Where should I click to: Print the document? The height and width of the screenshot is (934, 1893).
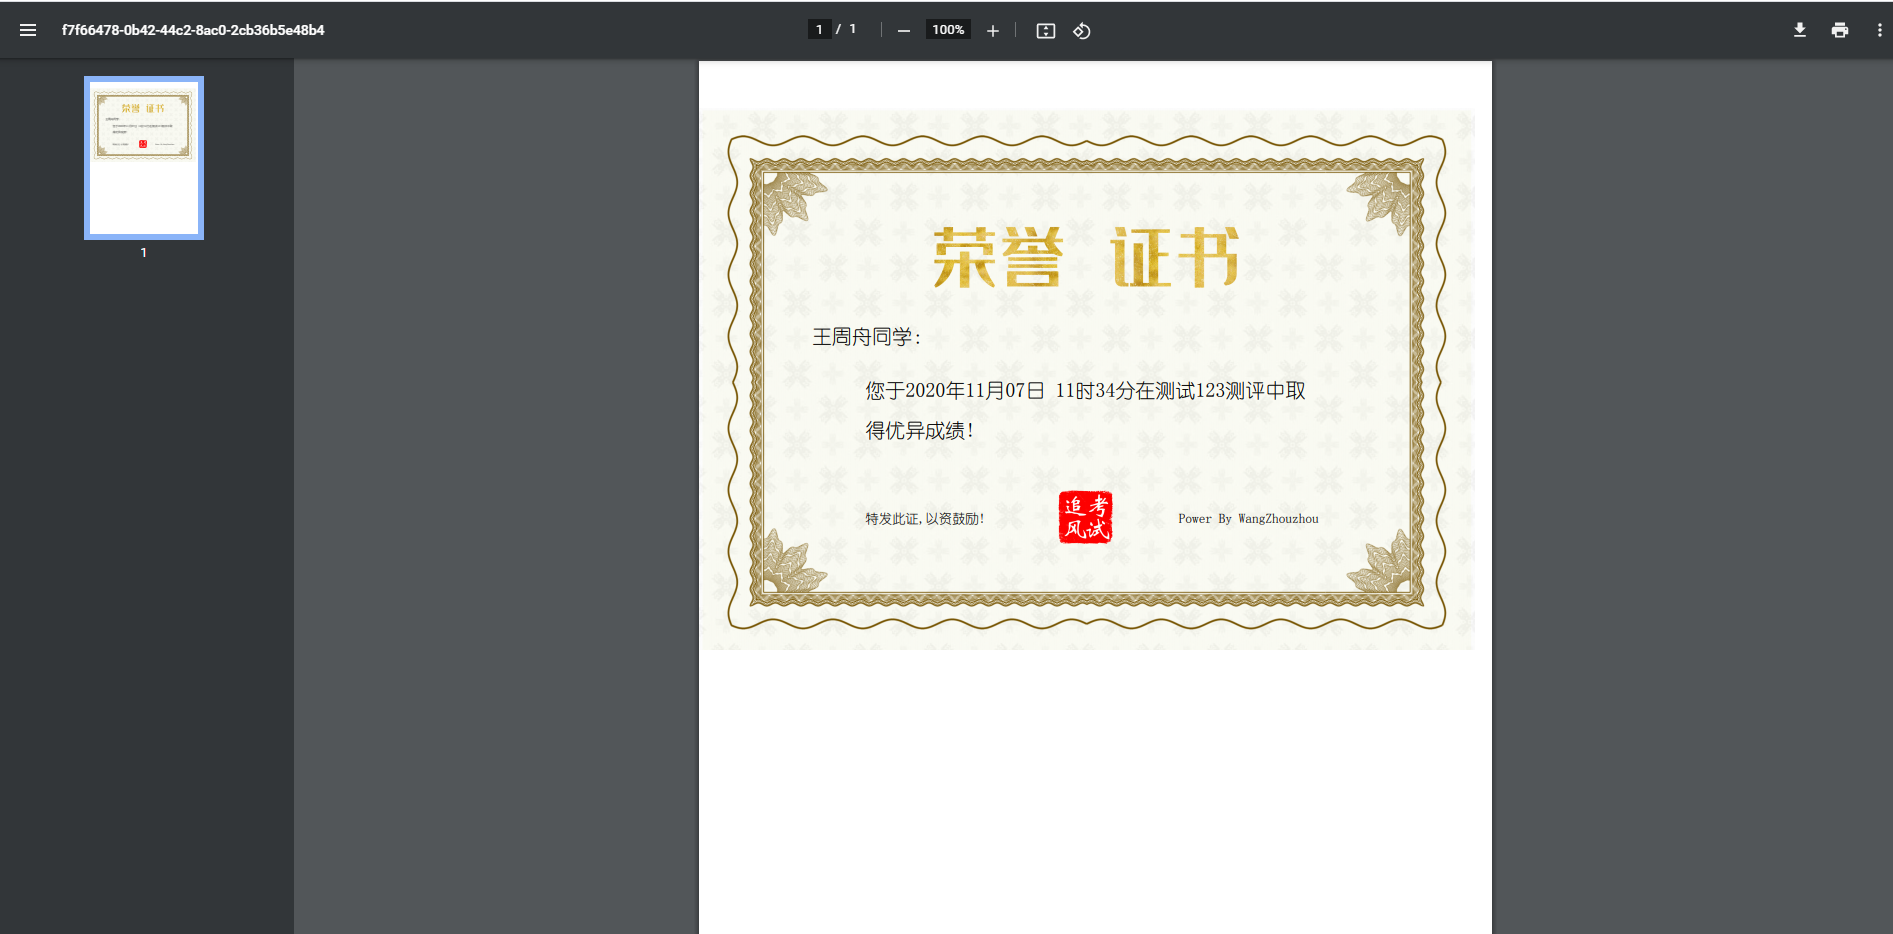pyautogui.click(x=1840, y=30)
